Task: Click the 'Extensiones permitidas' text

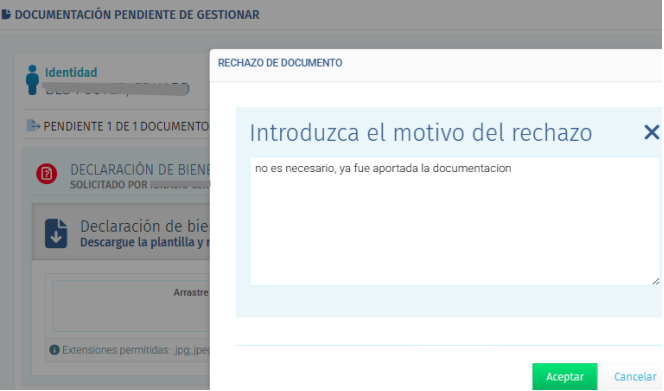Action: (117, 350)
